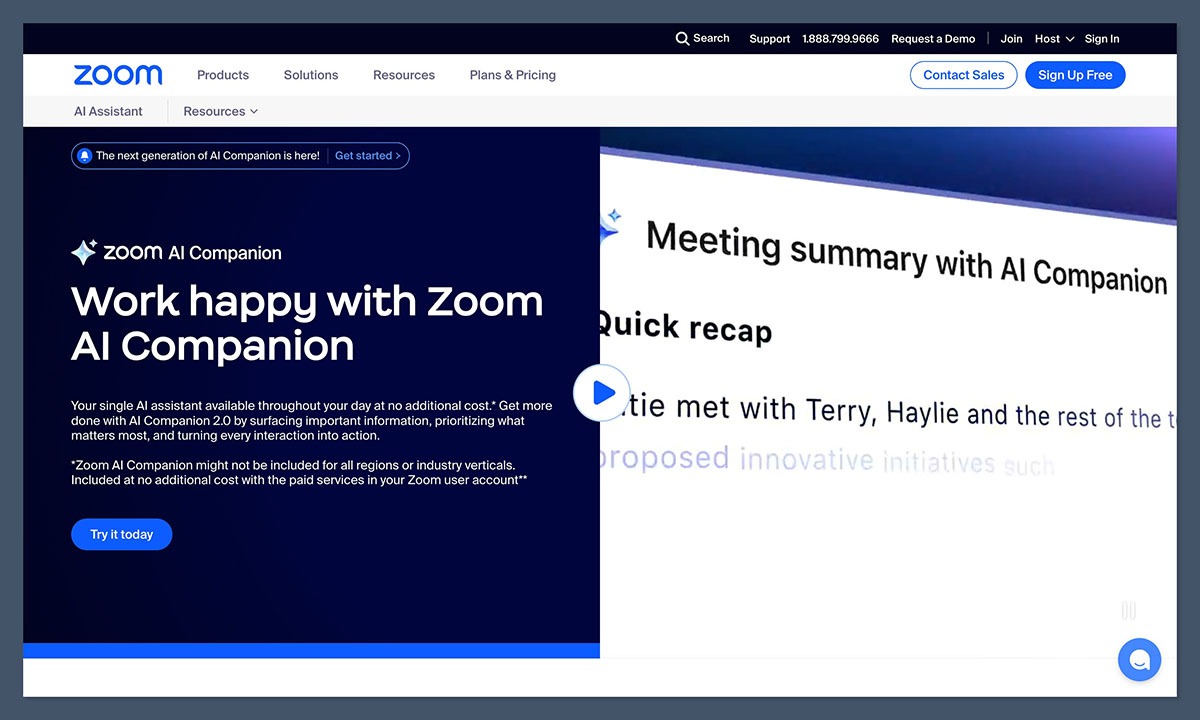
Task: Click the bell icon in the announcement banner
Action: pos(85,156)
